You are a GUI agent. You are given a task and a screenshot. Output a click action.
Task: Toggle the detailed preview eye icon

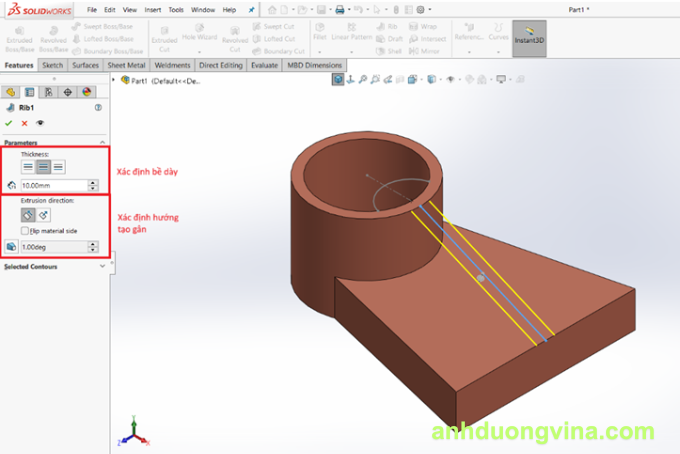[x=40, y=123]
